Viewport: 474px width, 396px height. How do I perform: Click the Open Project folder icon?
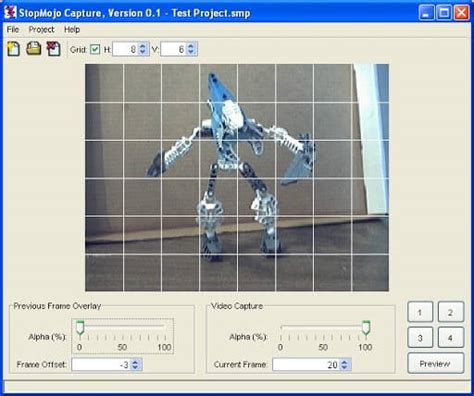click(34, 49)
